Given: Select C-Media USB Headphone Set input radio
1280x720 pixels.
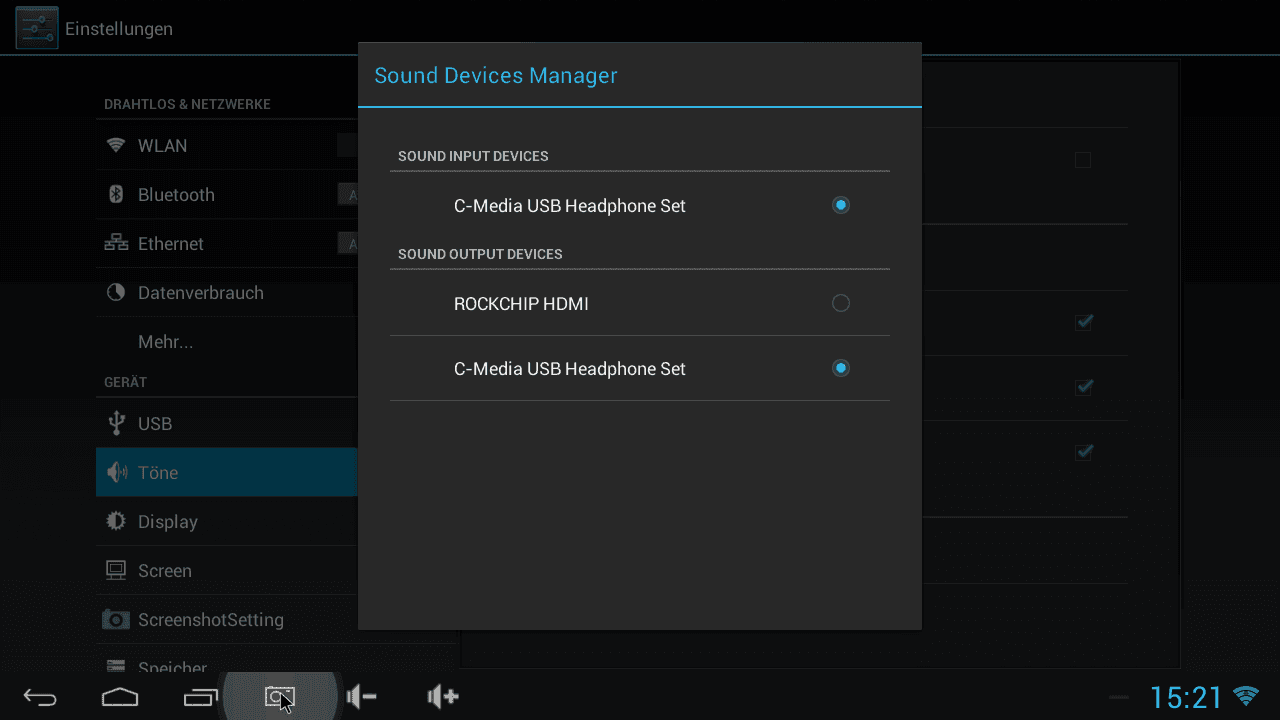Looking at the screenshot, I should pos(841,205).
